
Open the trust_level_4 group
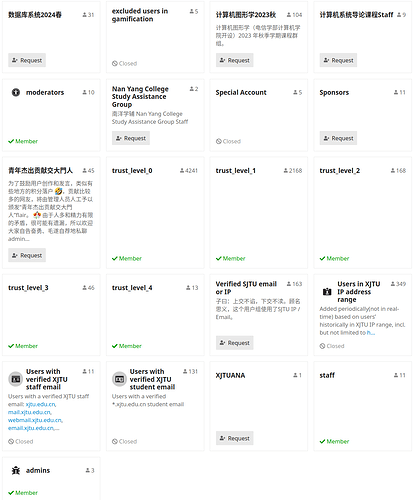tap(132, 288)
